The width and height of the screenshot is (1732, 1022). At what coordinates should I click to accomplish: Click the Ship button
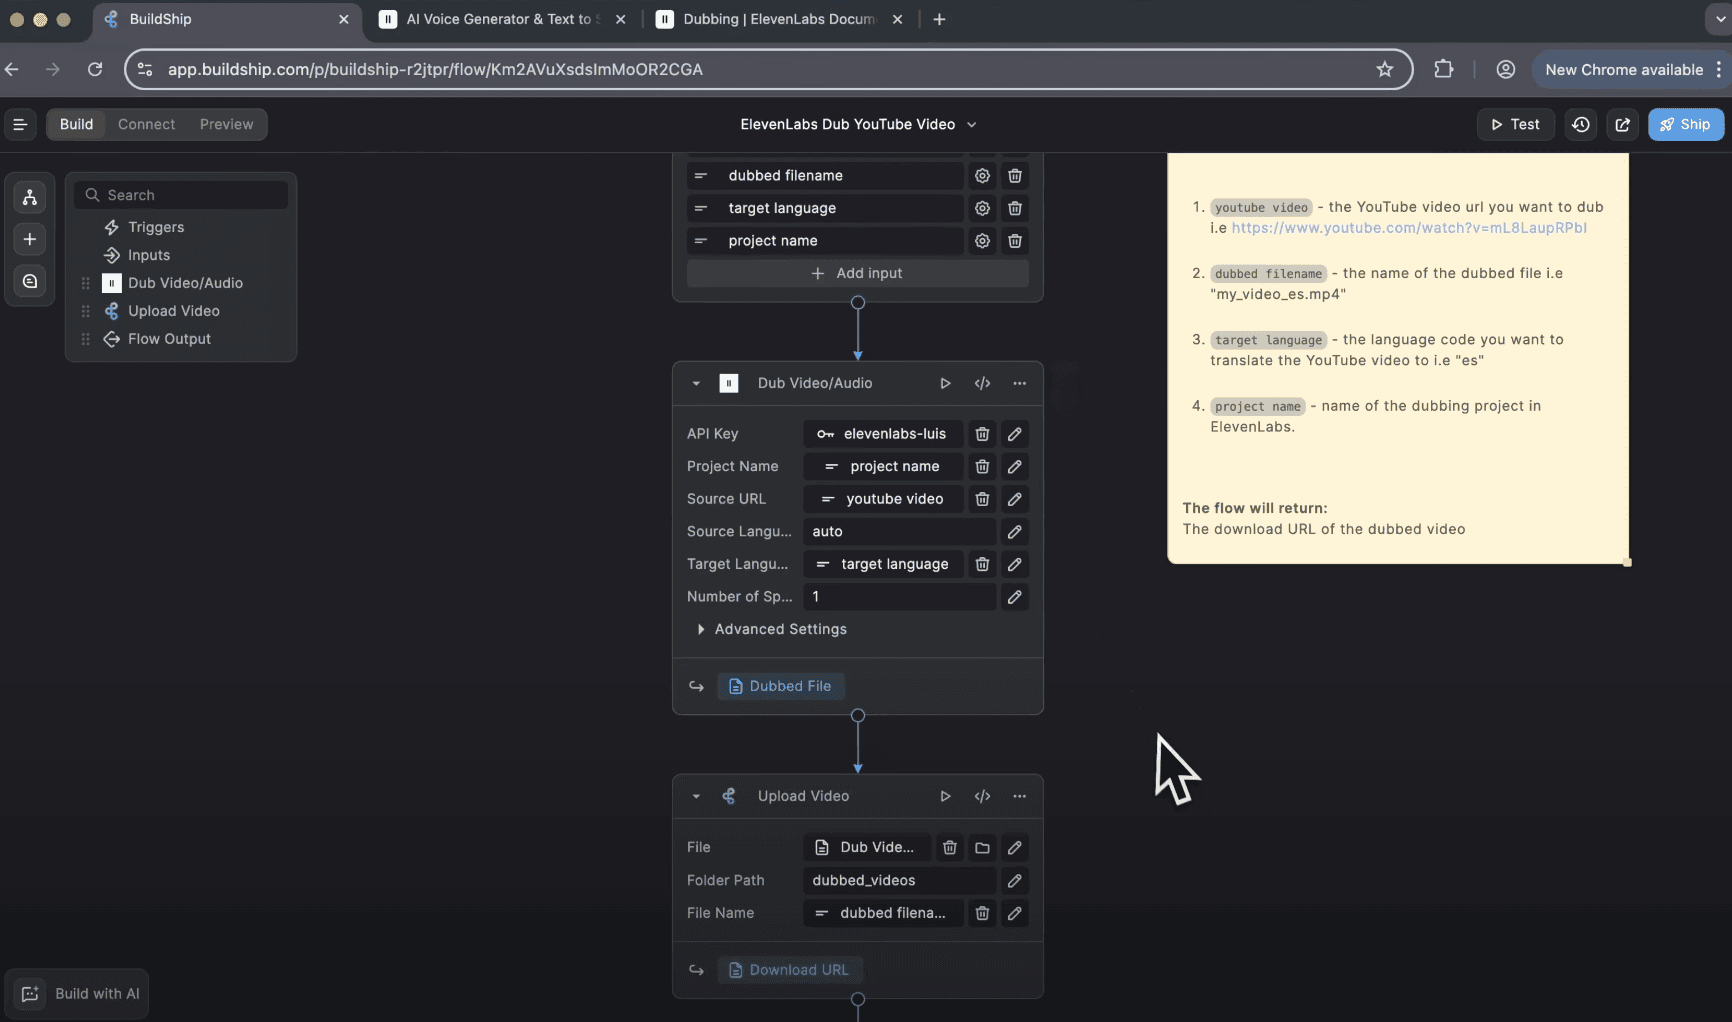tap(1686, 124)
